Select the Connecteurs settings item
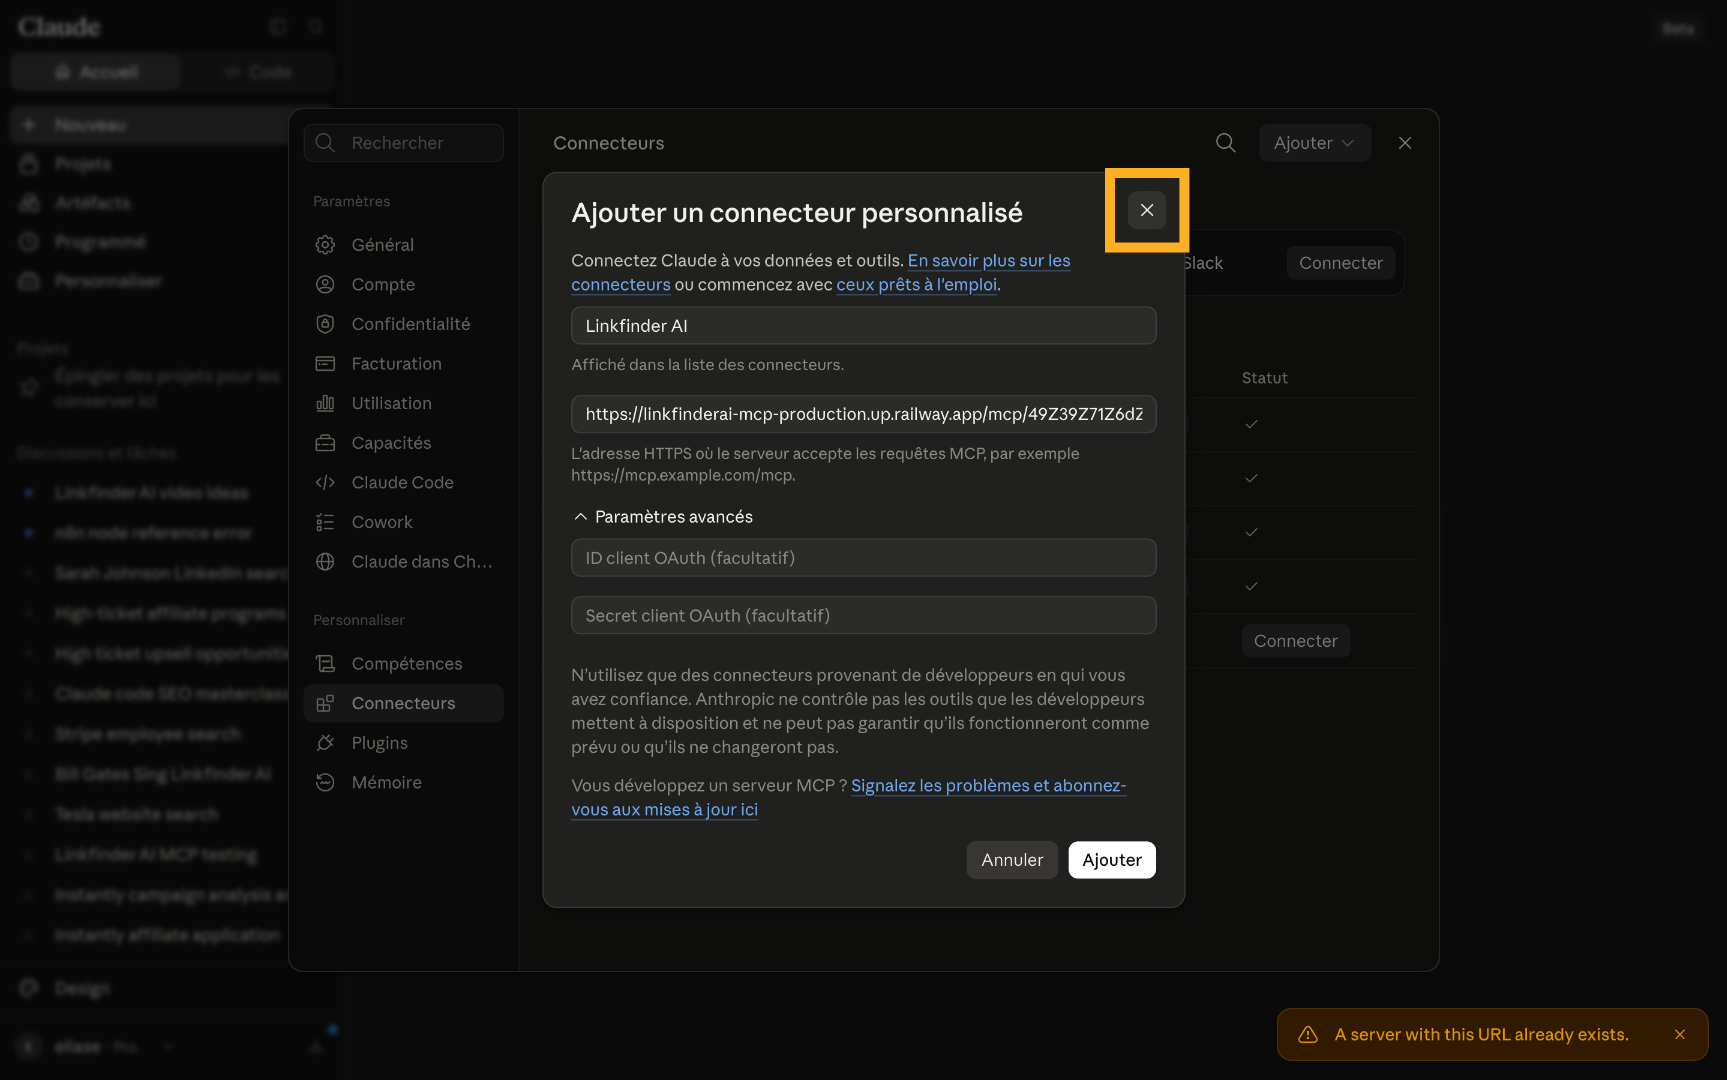 tap(404, 703)
